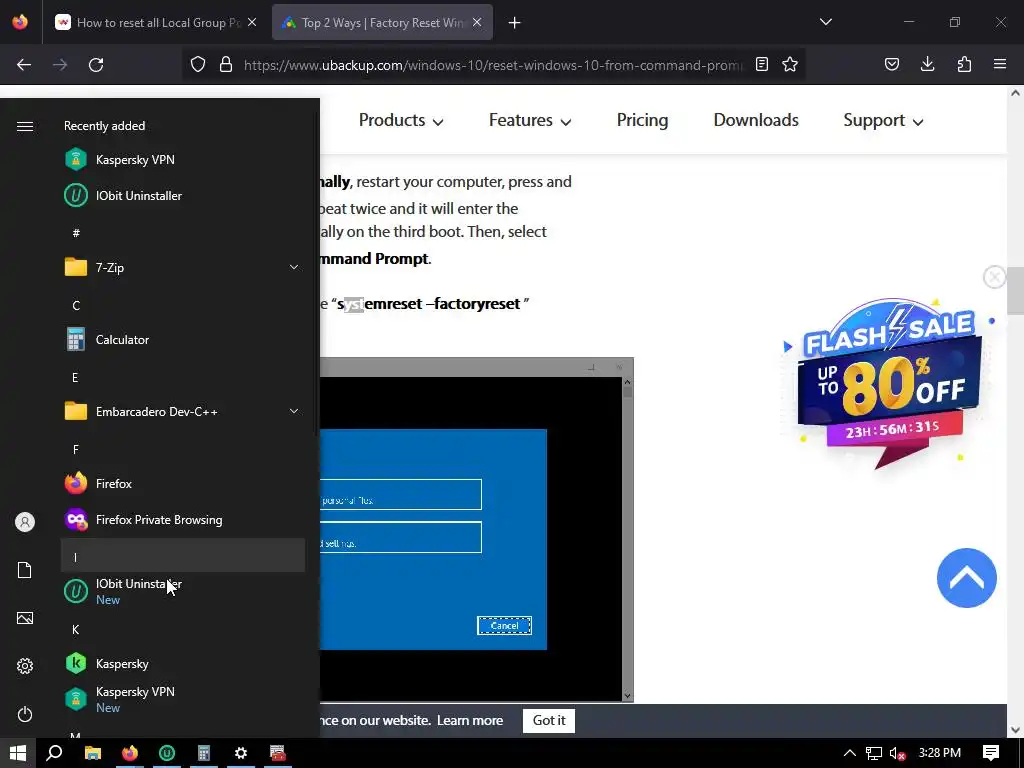Toggle reader view icon in address bar
The image size is (1024, 768).
[761, 65]
